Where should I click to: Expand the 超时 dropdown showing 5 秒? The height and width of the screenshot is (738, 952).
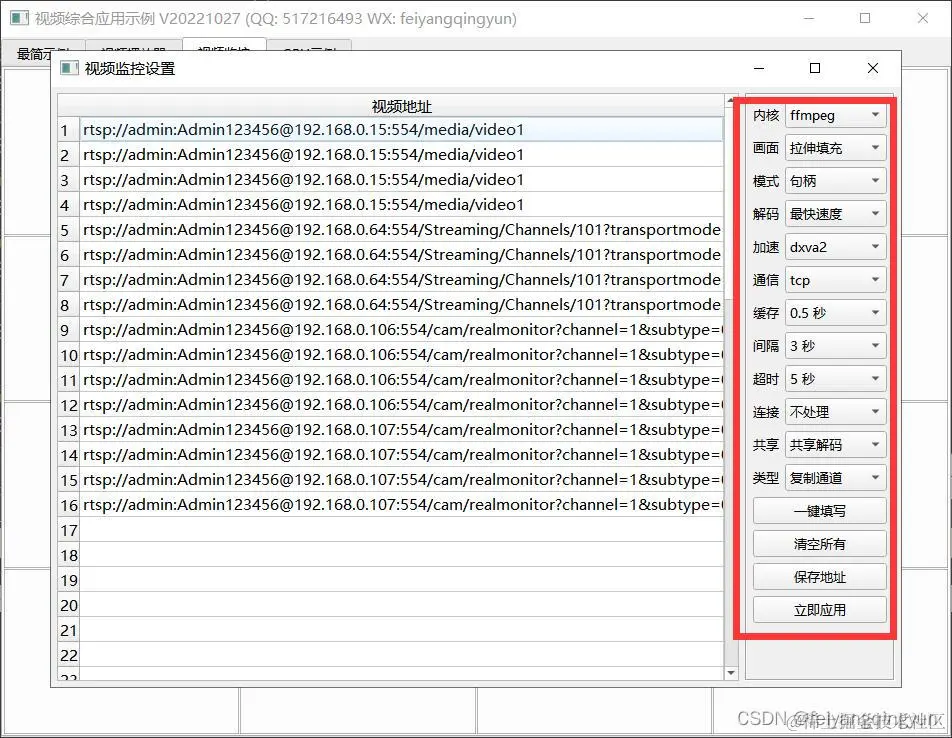point(835,379)
